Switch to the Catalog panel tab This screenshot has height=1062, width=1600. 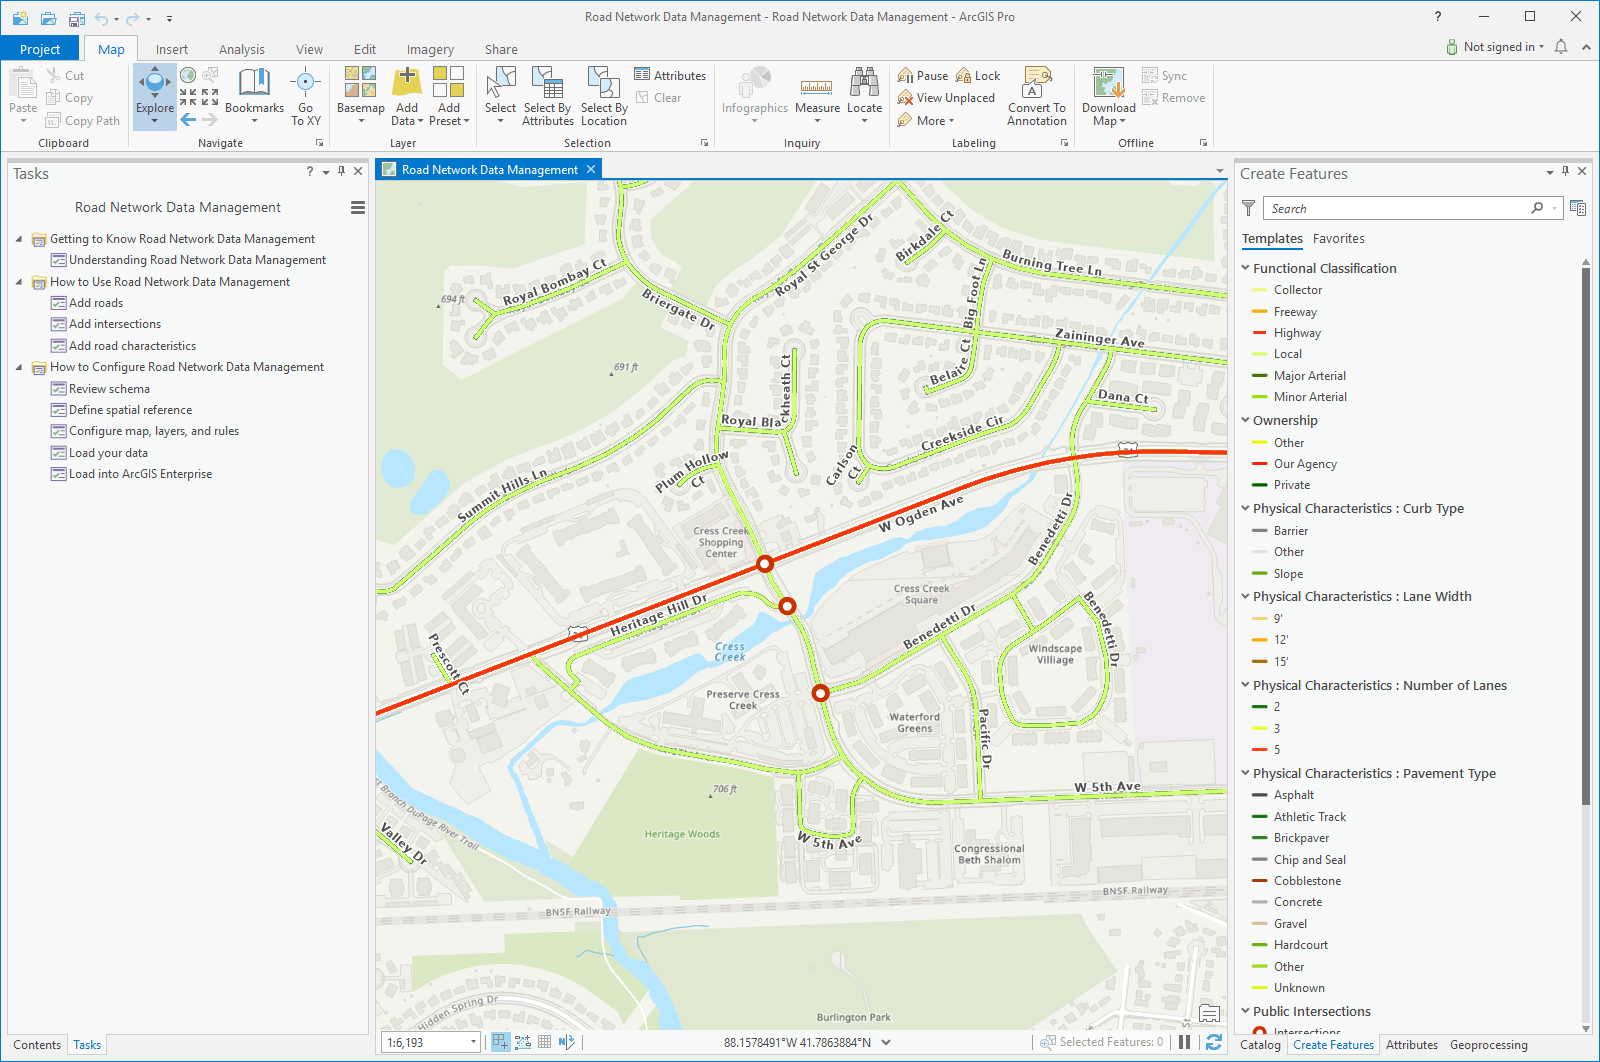point(1260,1044)
